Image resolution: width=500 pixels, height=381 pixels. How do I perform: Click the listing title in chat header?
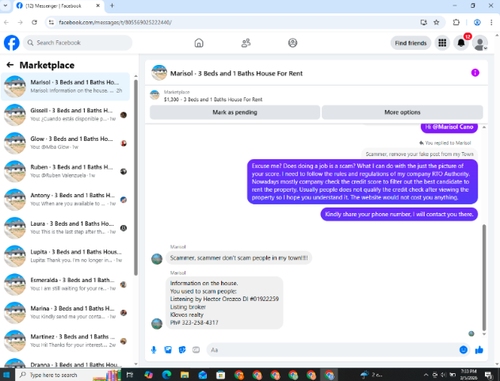pyautogui.click(x=236, y=73)
